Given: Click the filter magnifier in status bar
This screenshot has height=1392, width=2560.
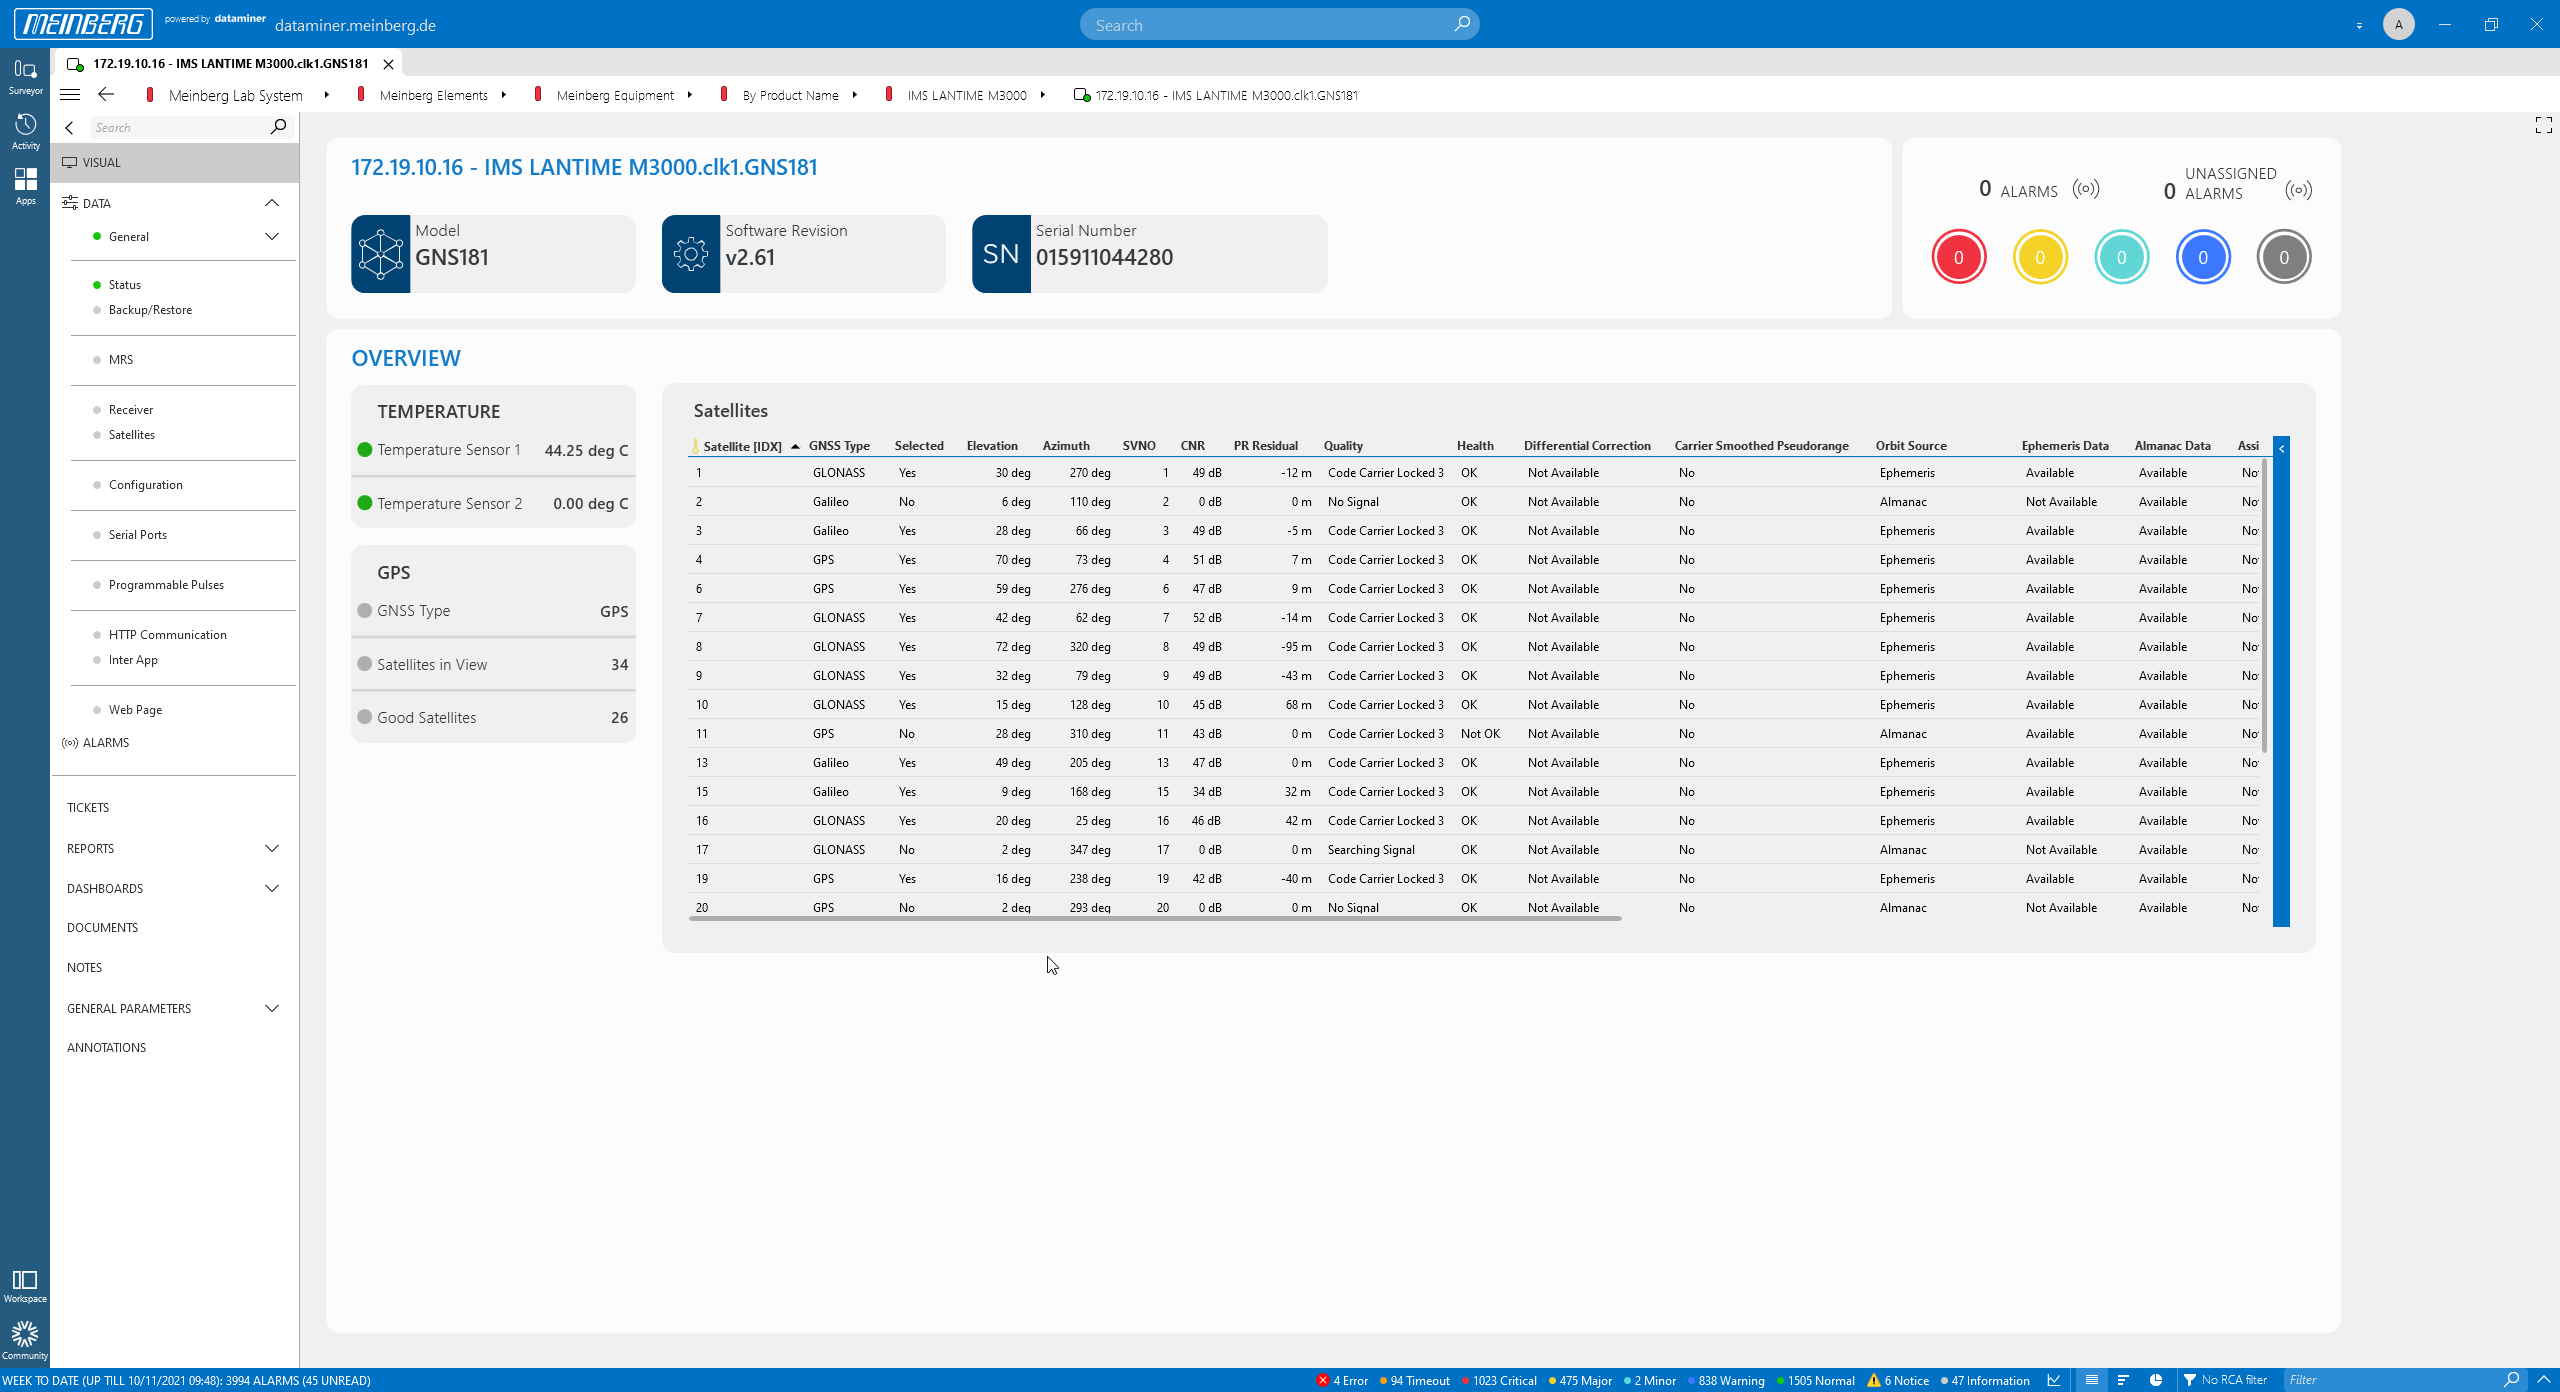Looking at the screenshot, I should pyautogui.click(x=2511, y=1380).
